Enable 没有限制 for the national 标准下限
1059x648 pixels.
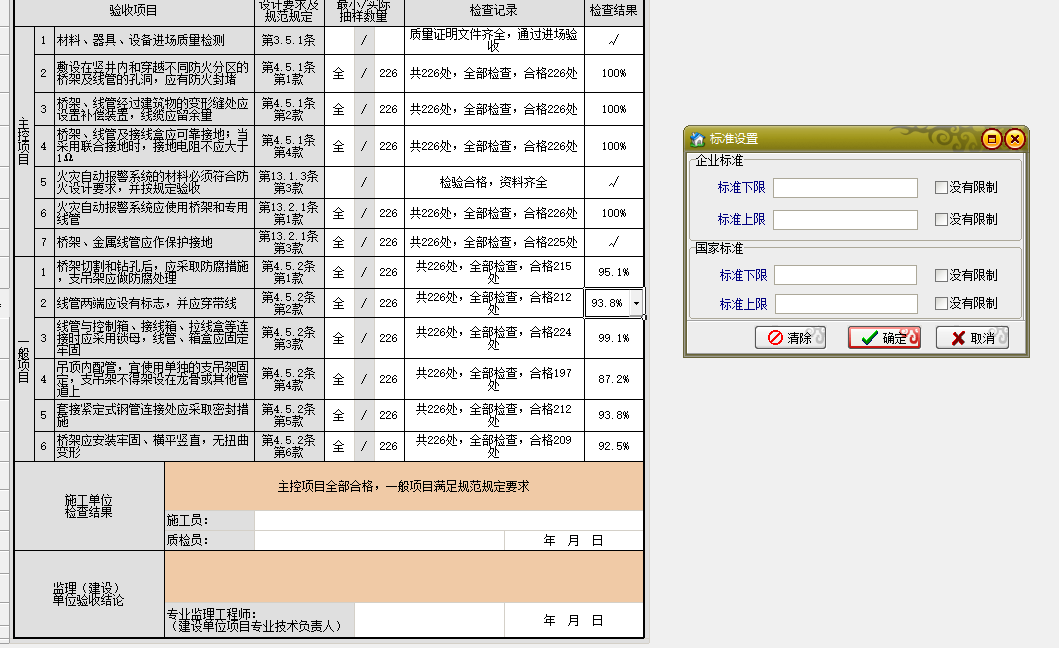tap(940, 276)
